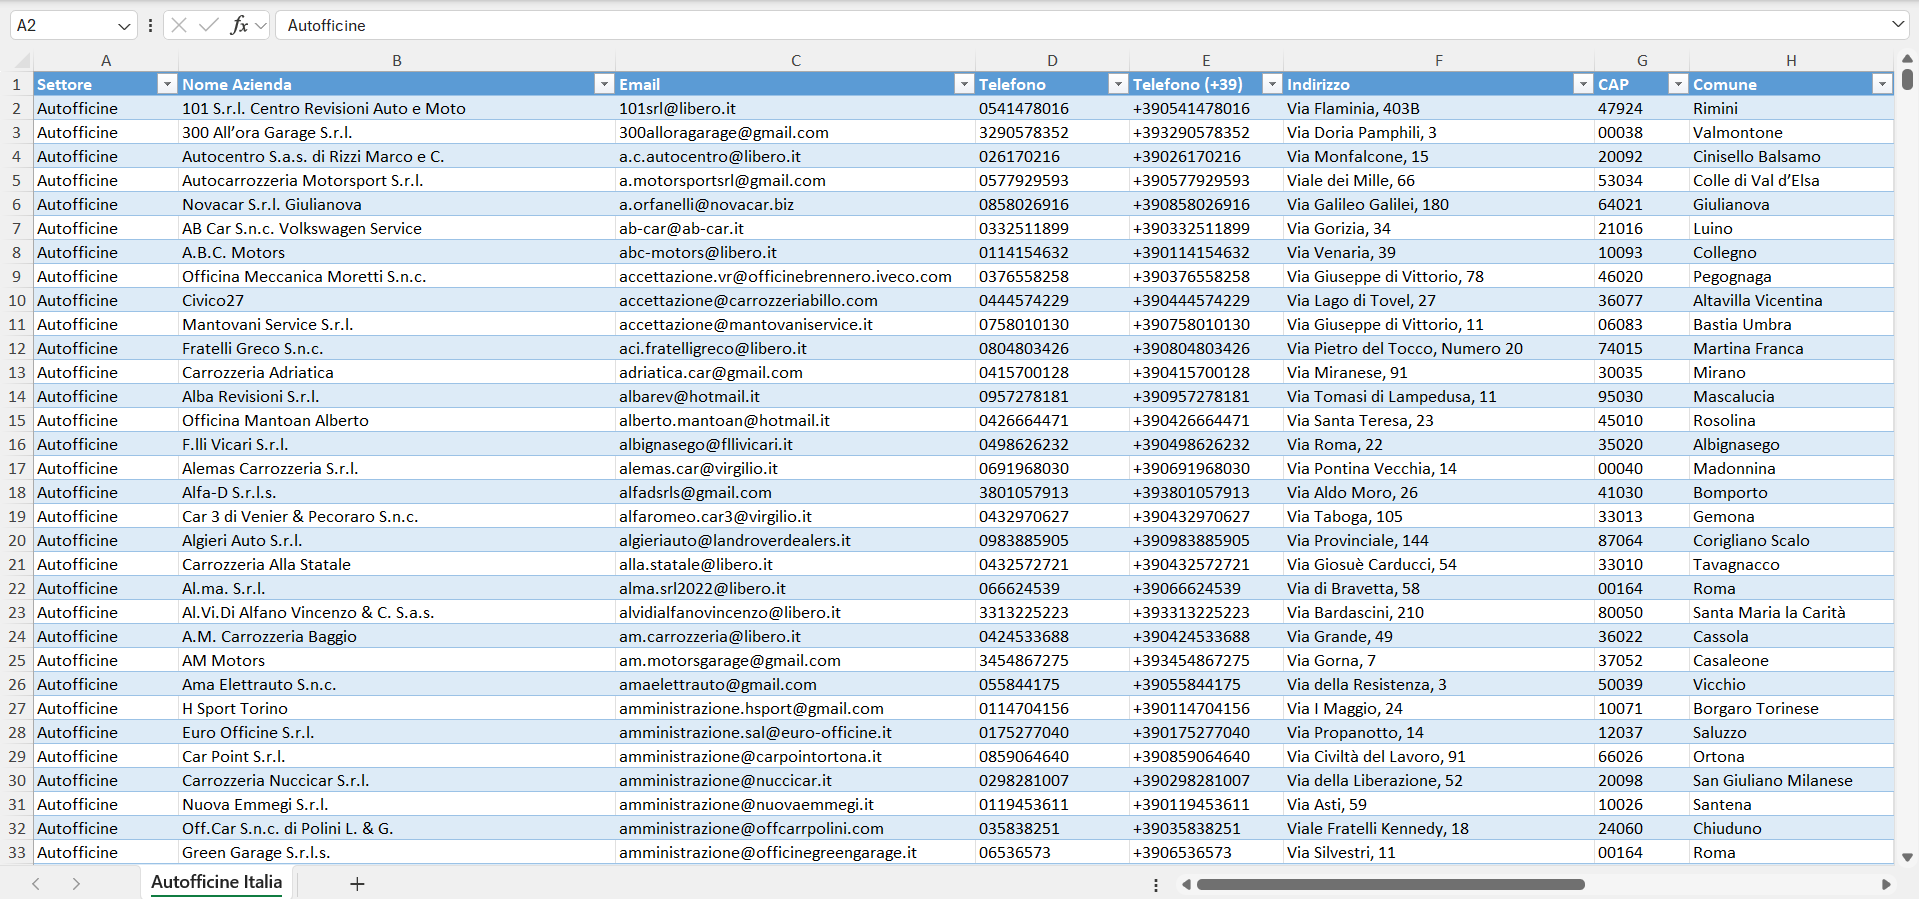Click cell 0175277040

pos(1052,732)
